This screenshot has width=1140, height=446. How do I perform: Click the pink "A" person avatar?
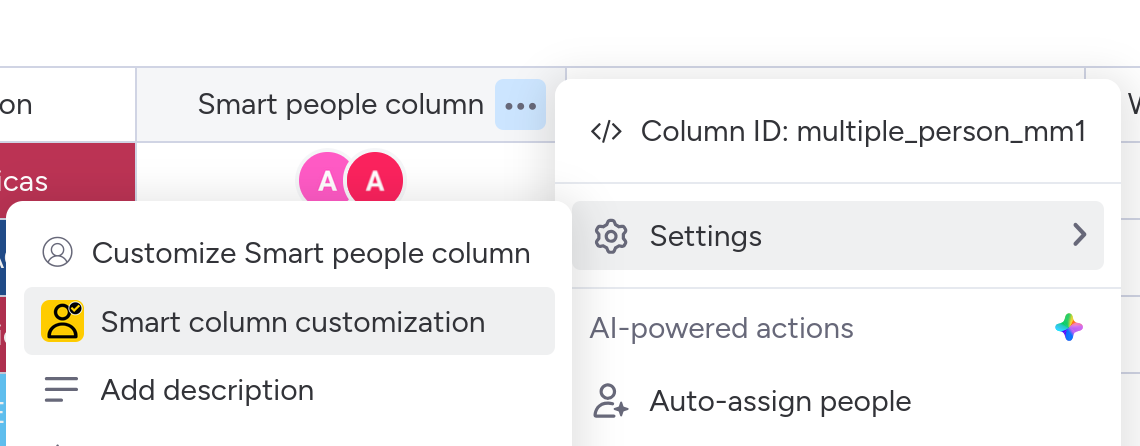click(x=324, y=181)
